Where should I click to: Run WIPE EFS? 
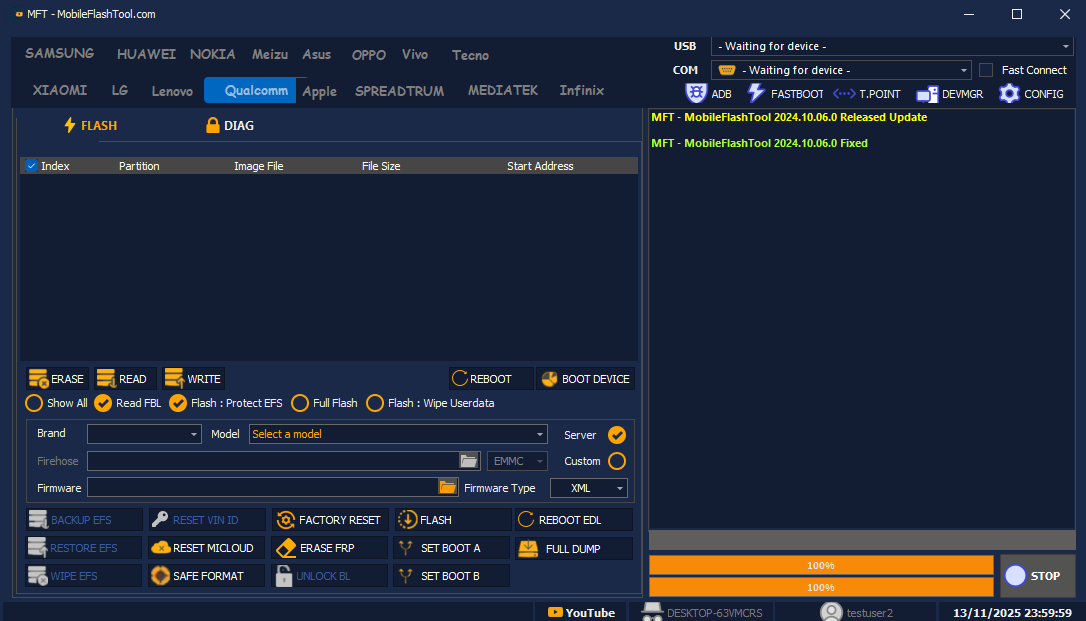click(83, 575)
